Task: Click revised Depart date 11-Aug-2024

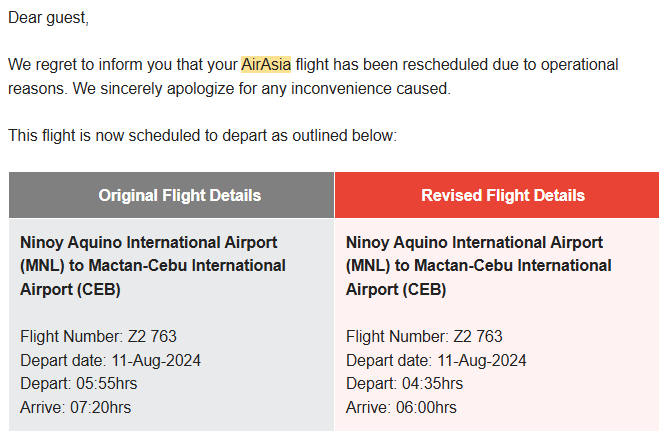Action: (x=436, y=360)
